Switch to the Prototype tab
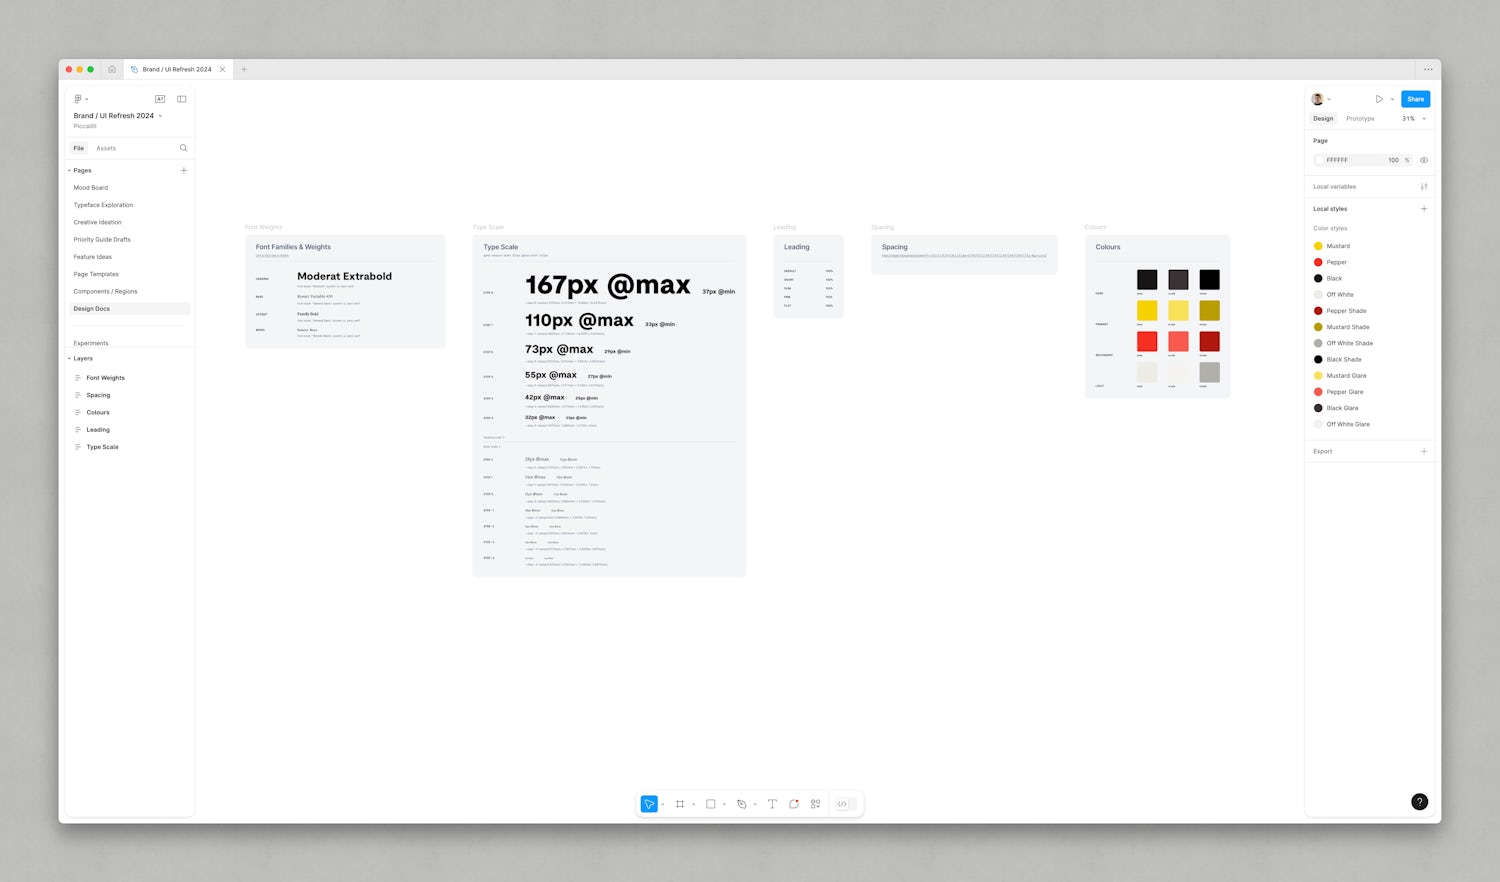 click(1360, 119)
